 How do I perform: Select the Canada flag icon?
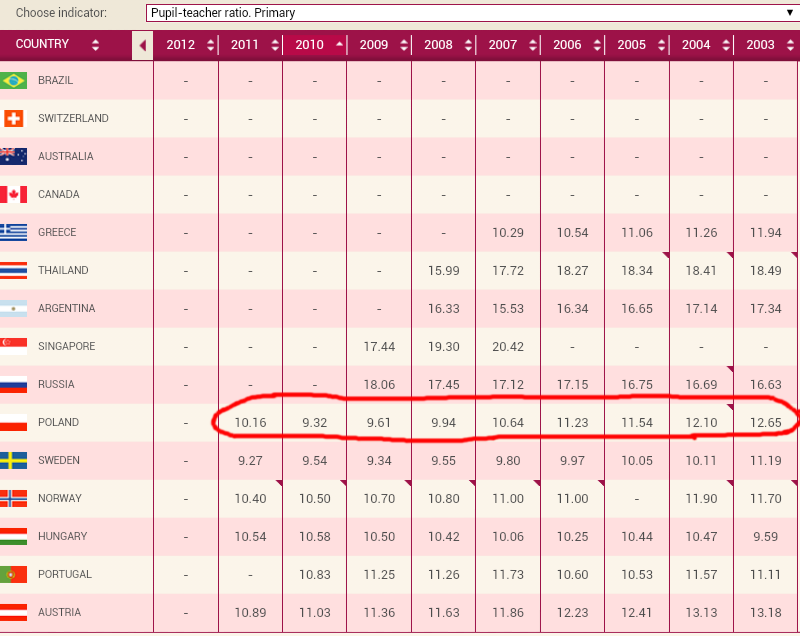pos(14,194)
